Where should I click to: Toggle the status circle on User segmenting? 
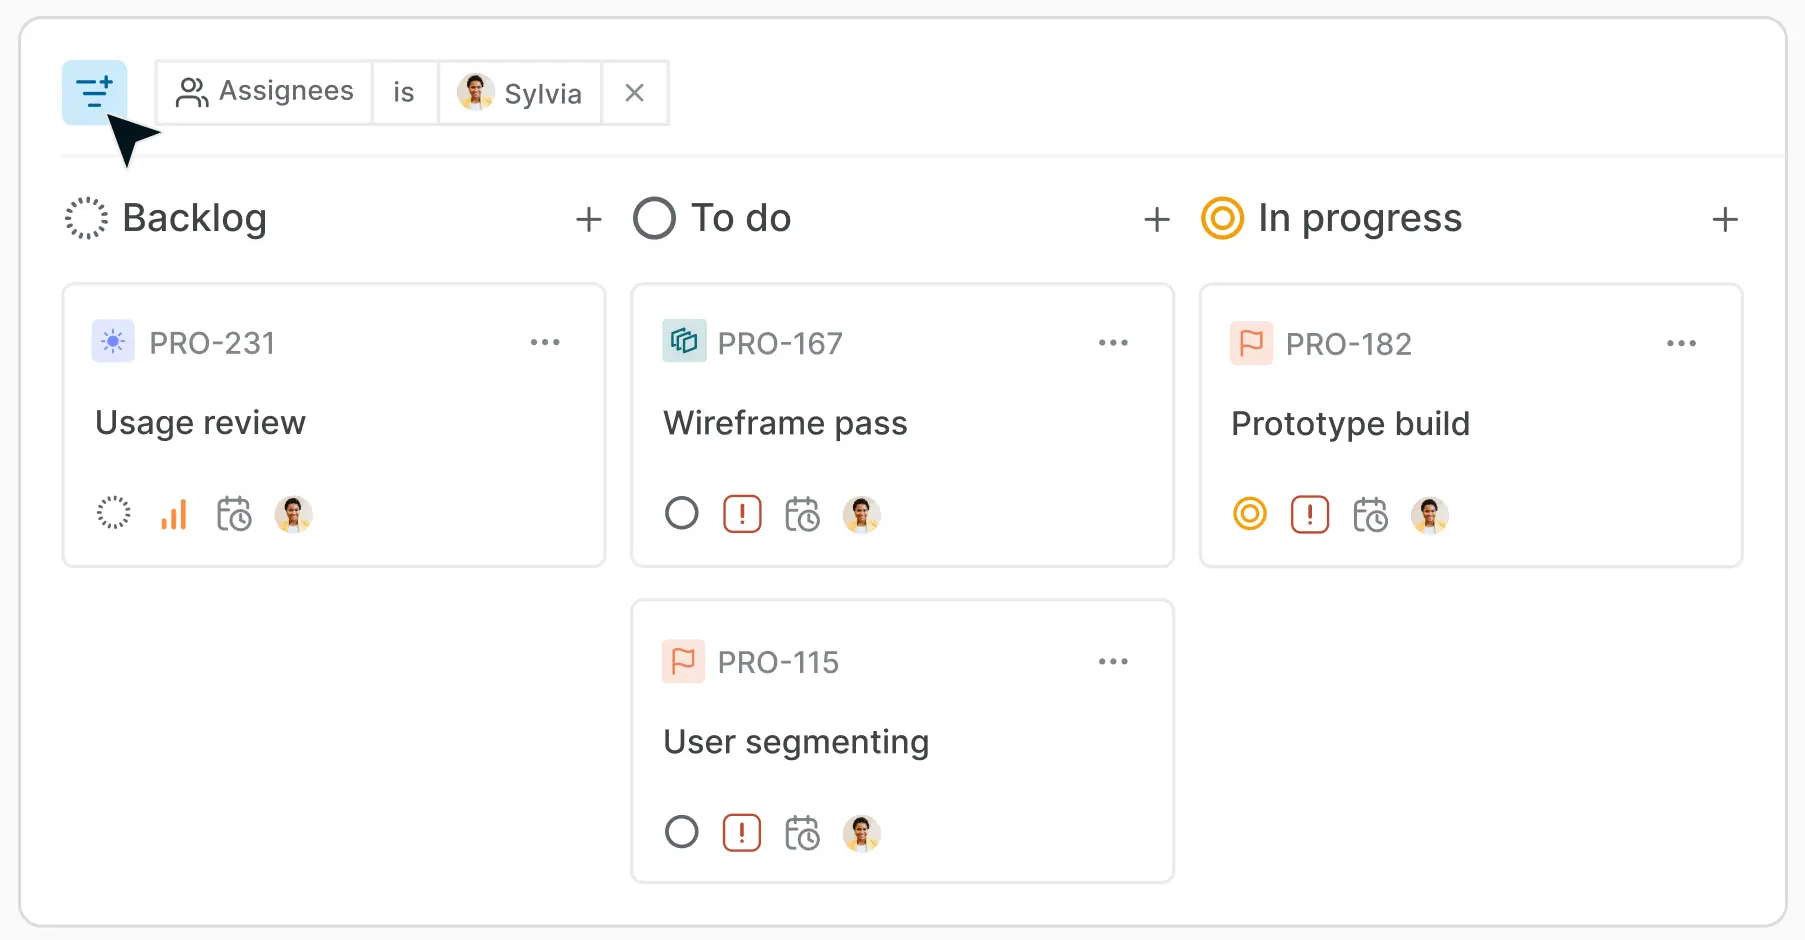click(682, 832)
